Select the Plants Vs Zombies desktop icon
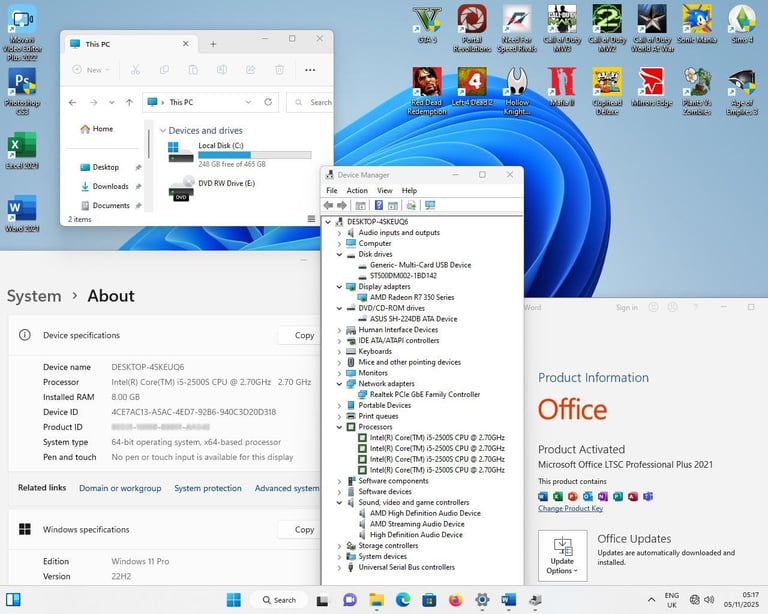This screenshot has height=614, width=768. (x=697, y=92)
